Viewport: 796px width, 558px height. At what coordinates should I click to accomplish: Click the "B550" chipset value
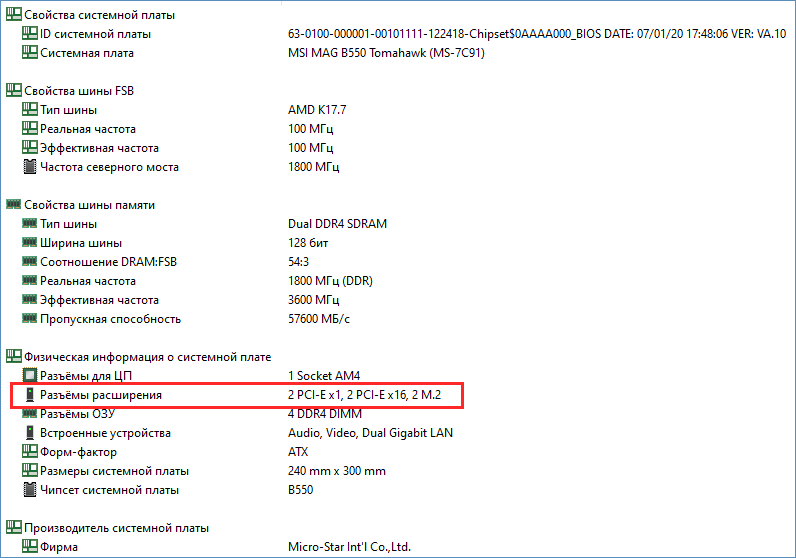click(x=301, y=490)
